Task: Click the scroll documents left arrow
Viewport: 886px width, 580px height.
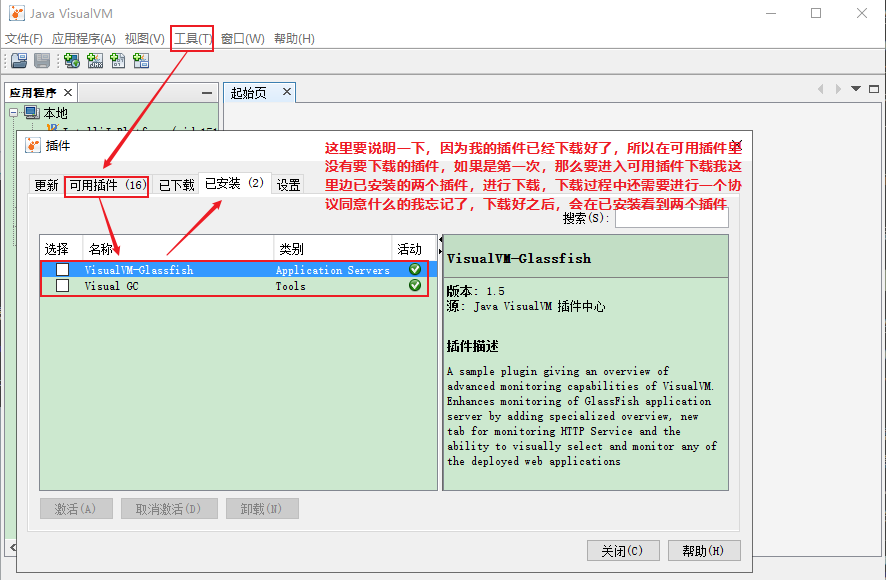Action: coord(820,89)
